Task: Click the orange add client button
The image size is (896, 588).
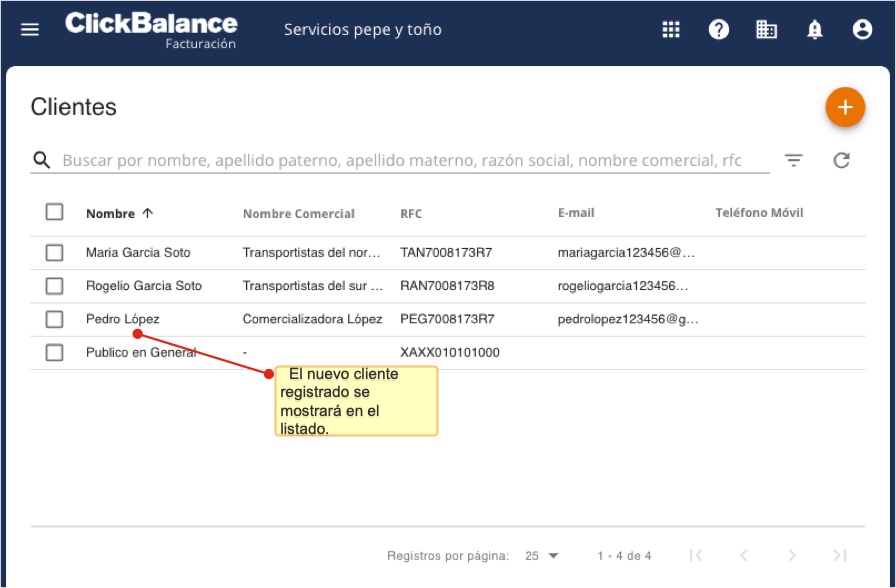Action: [x=844, y=108]
